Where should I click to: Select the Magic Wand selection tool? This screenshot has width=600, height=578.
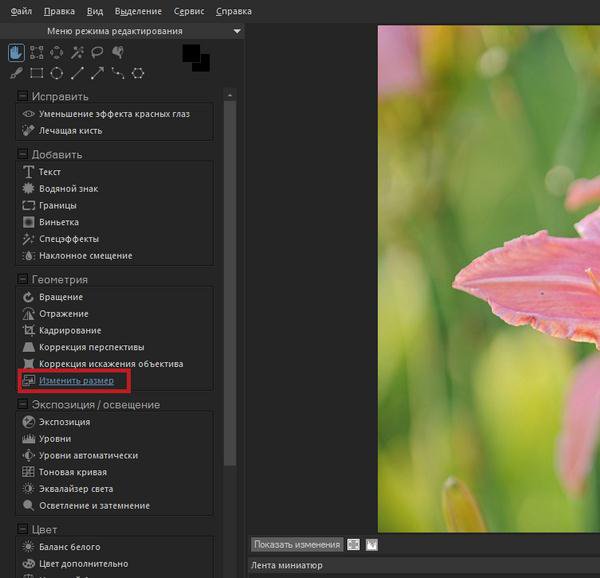pyautogui.click(x=77, y=52)
